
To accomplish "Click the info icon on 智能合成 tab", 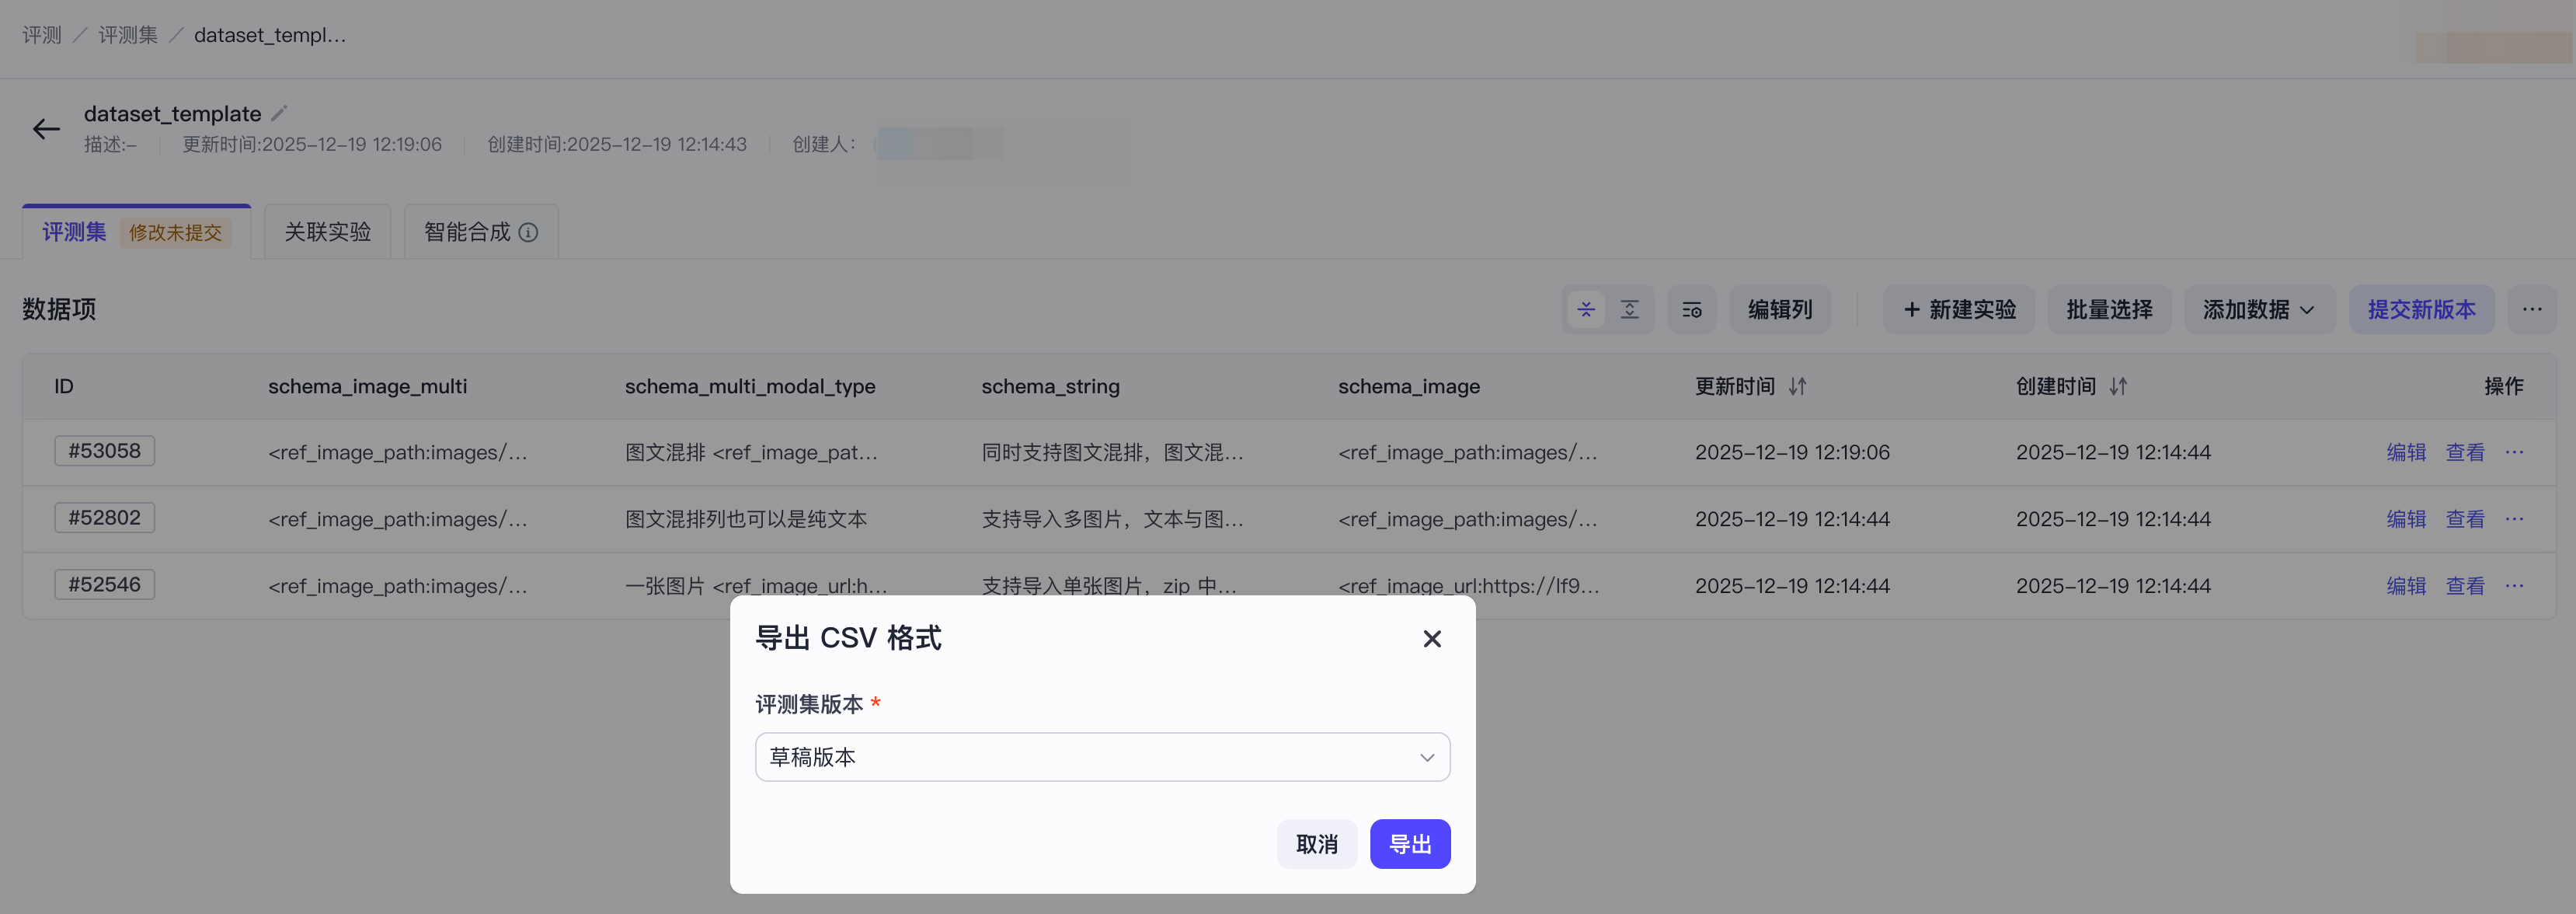I will click(529, 233).
